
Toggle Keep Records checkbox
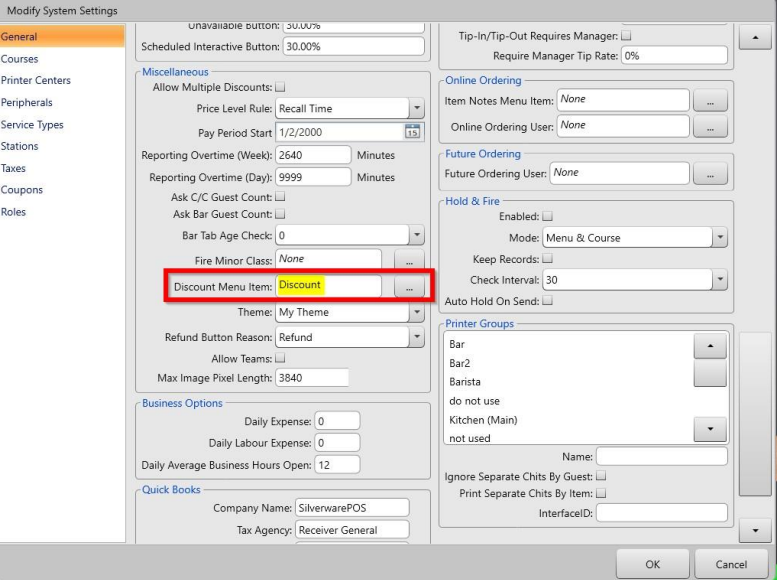pyautogui.click(x=547, y=259)
